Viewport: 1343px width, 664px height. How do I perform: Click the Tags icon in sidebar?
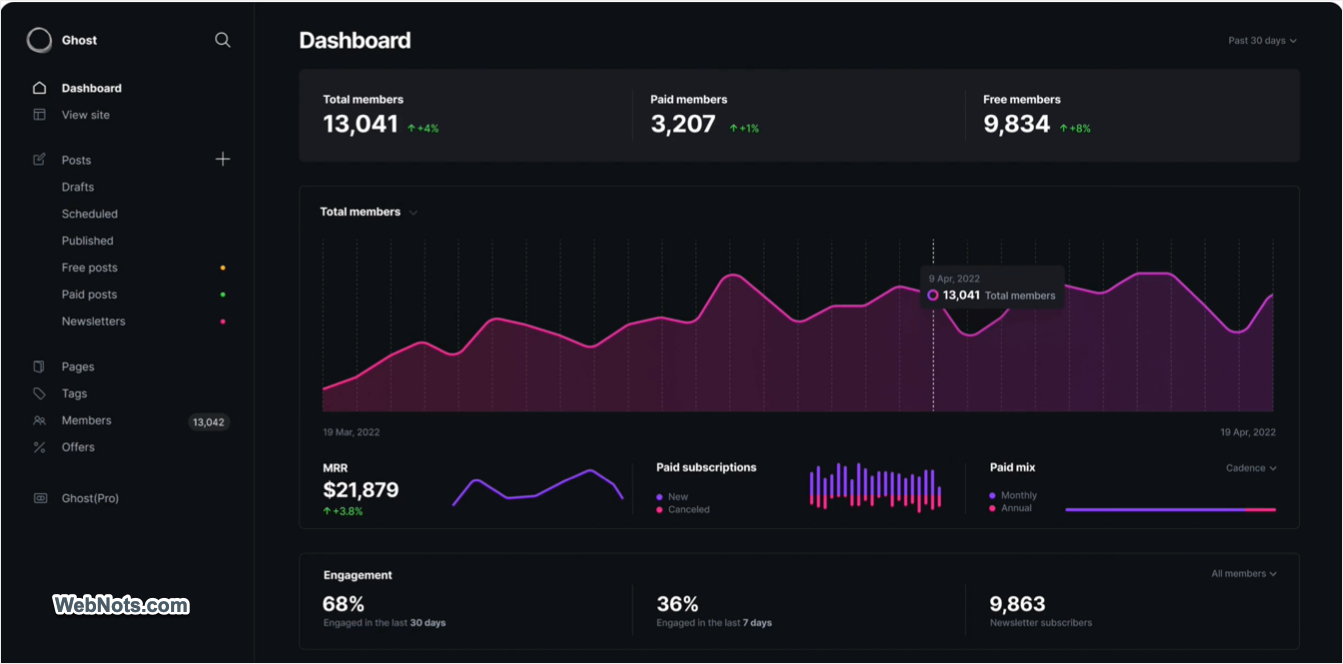pos(40,394)
